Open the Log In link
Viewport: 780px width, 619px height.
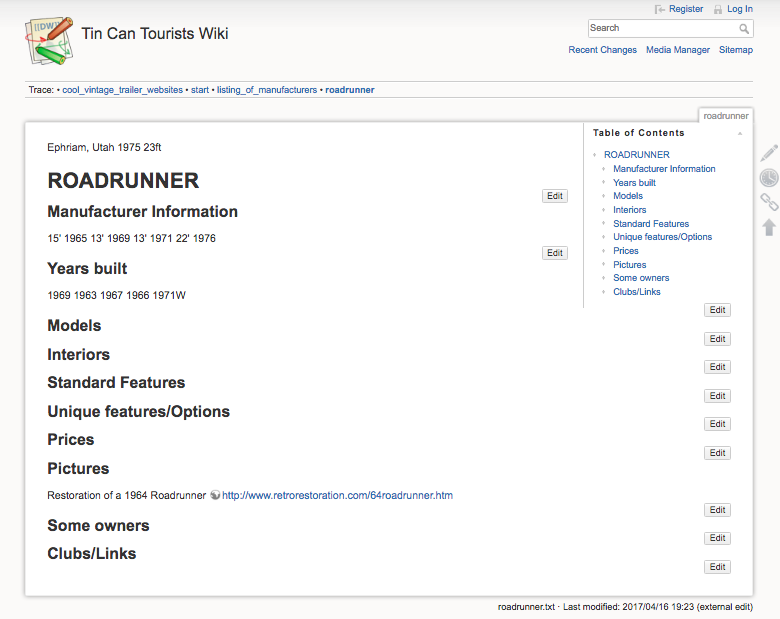(x=740, y=9)
